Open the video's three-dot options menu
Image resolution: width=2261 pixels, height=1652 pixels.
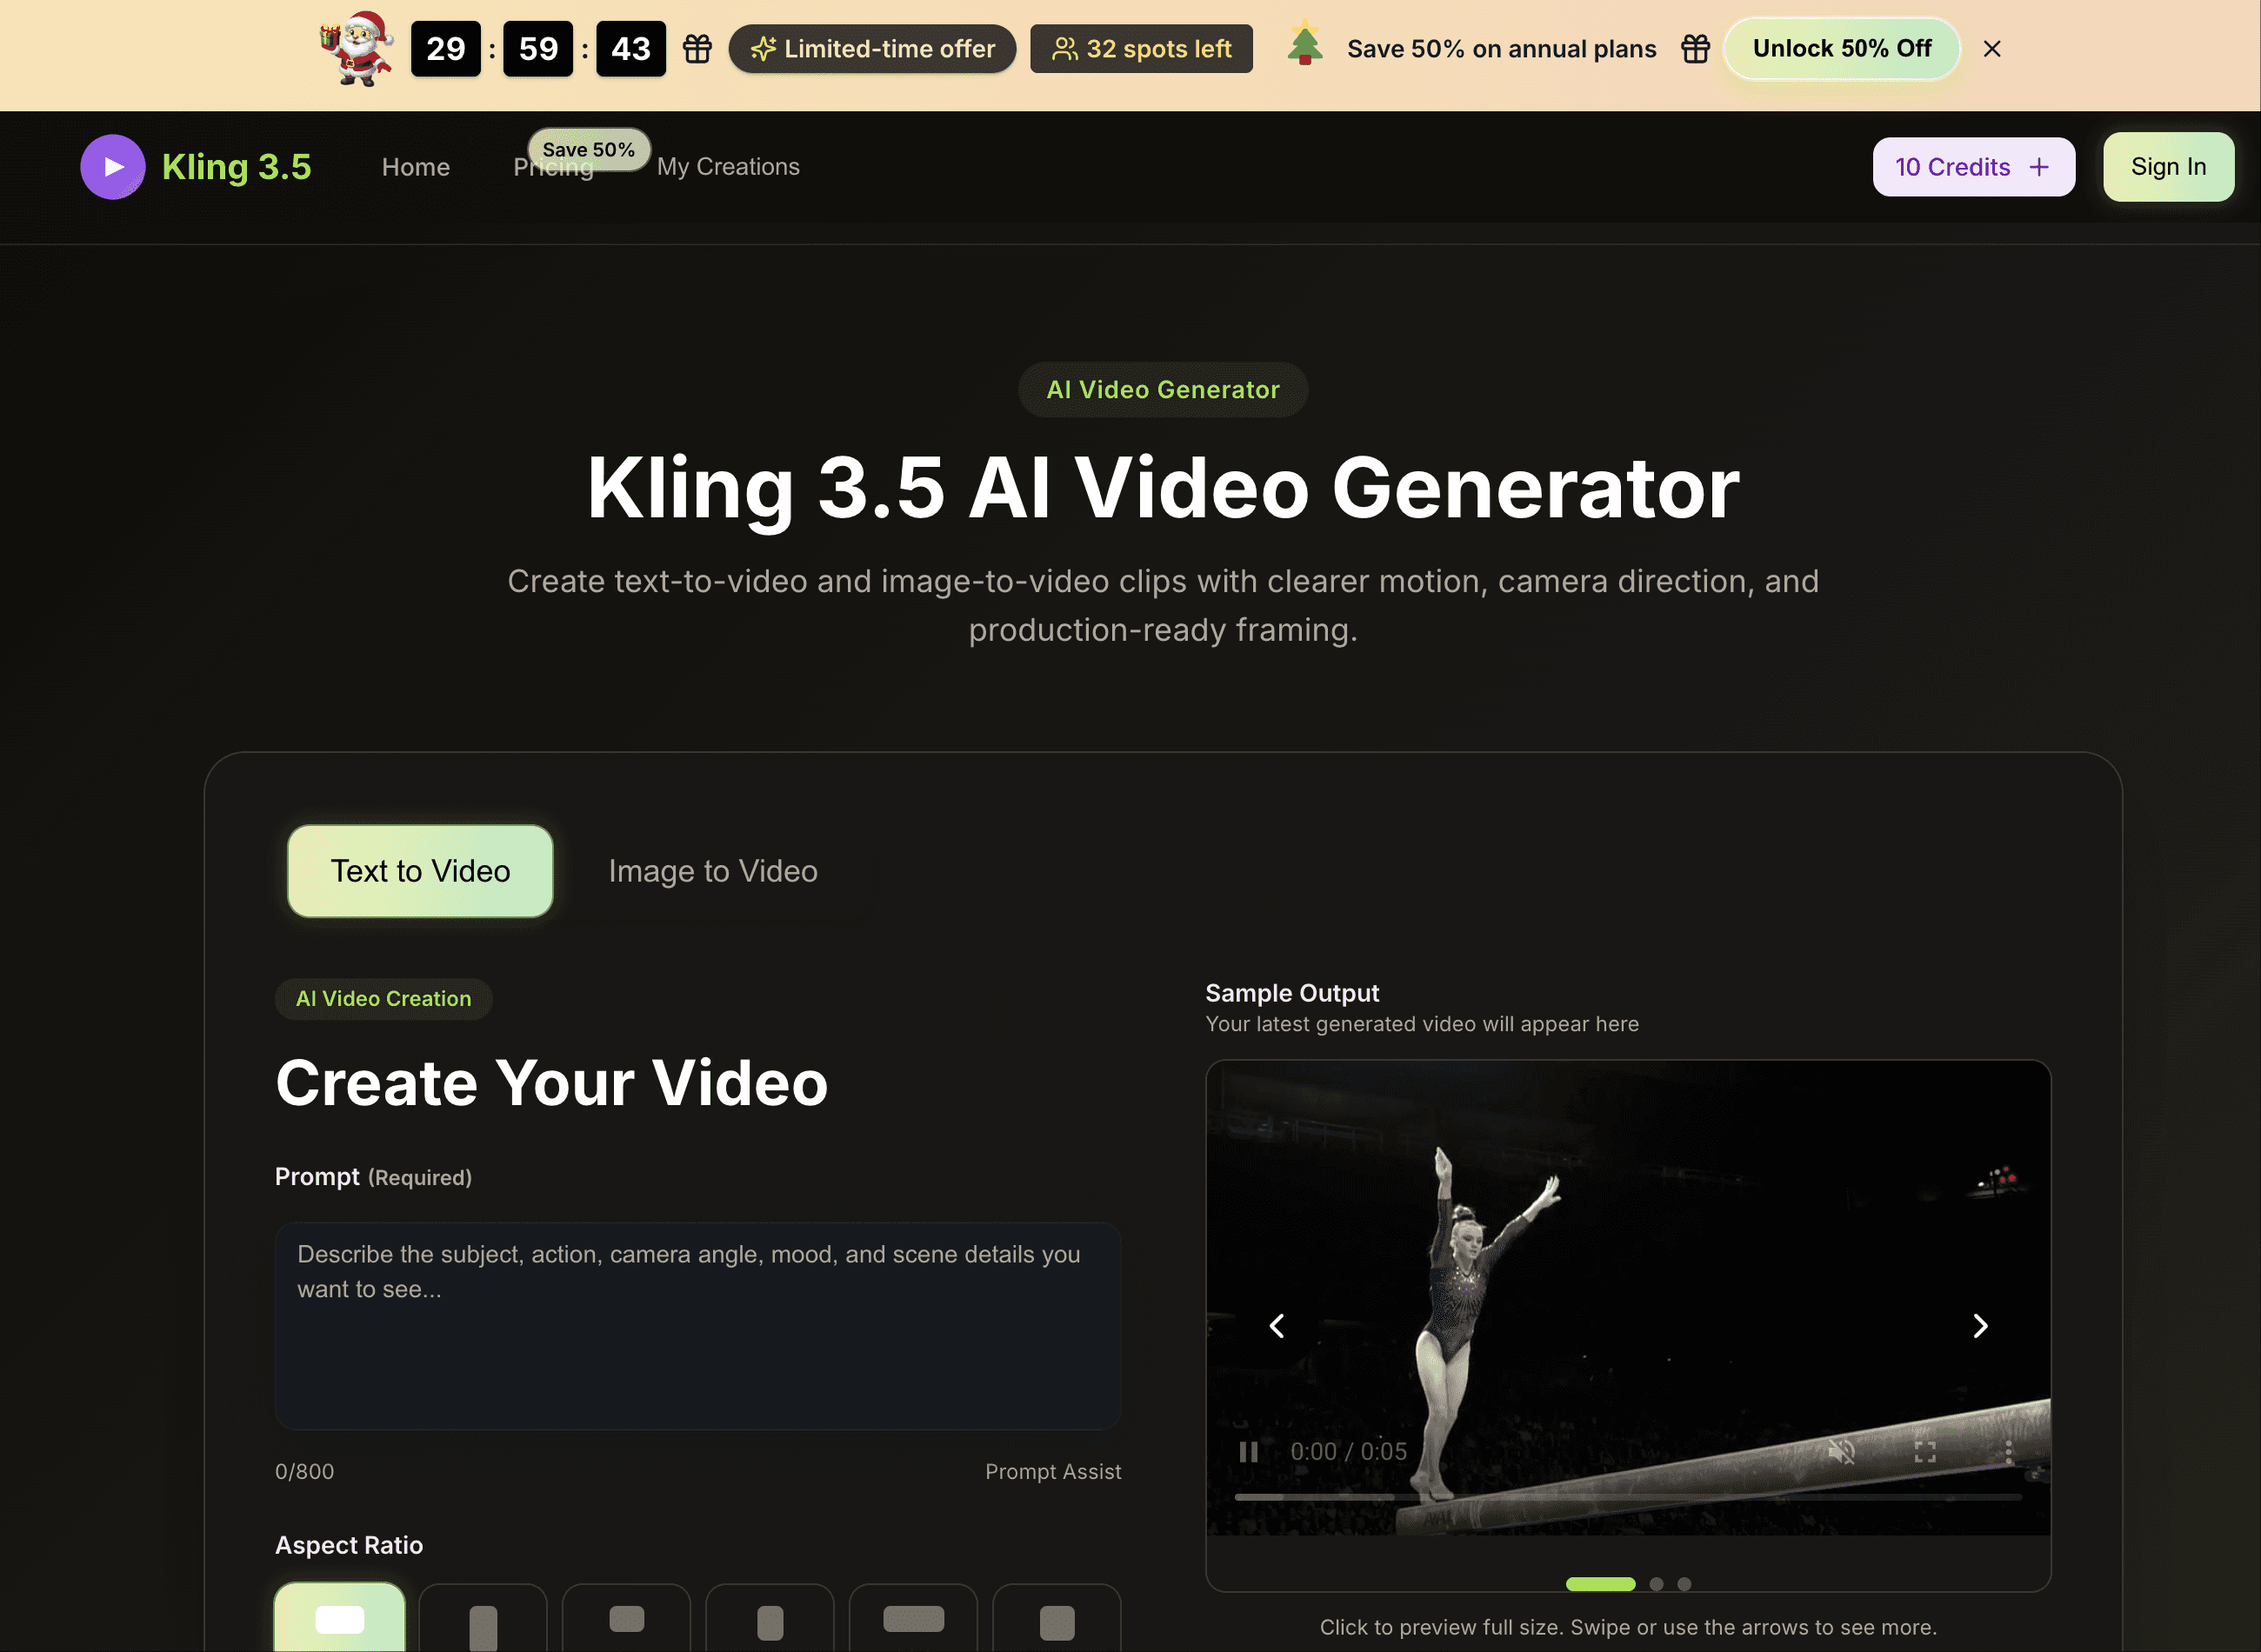pos(2007,1452)
